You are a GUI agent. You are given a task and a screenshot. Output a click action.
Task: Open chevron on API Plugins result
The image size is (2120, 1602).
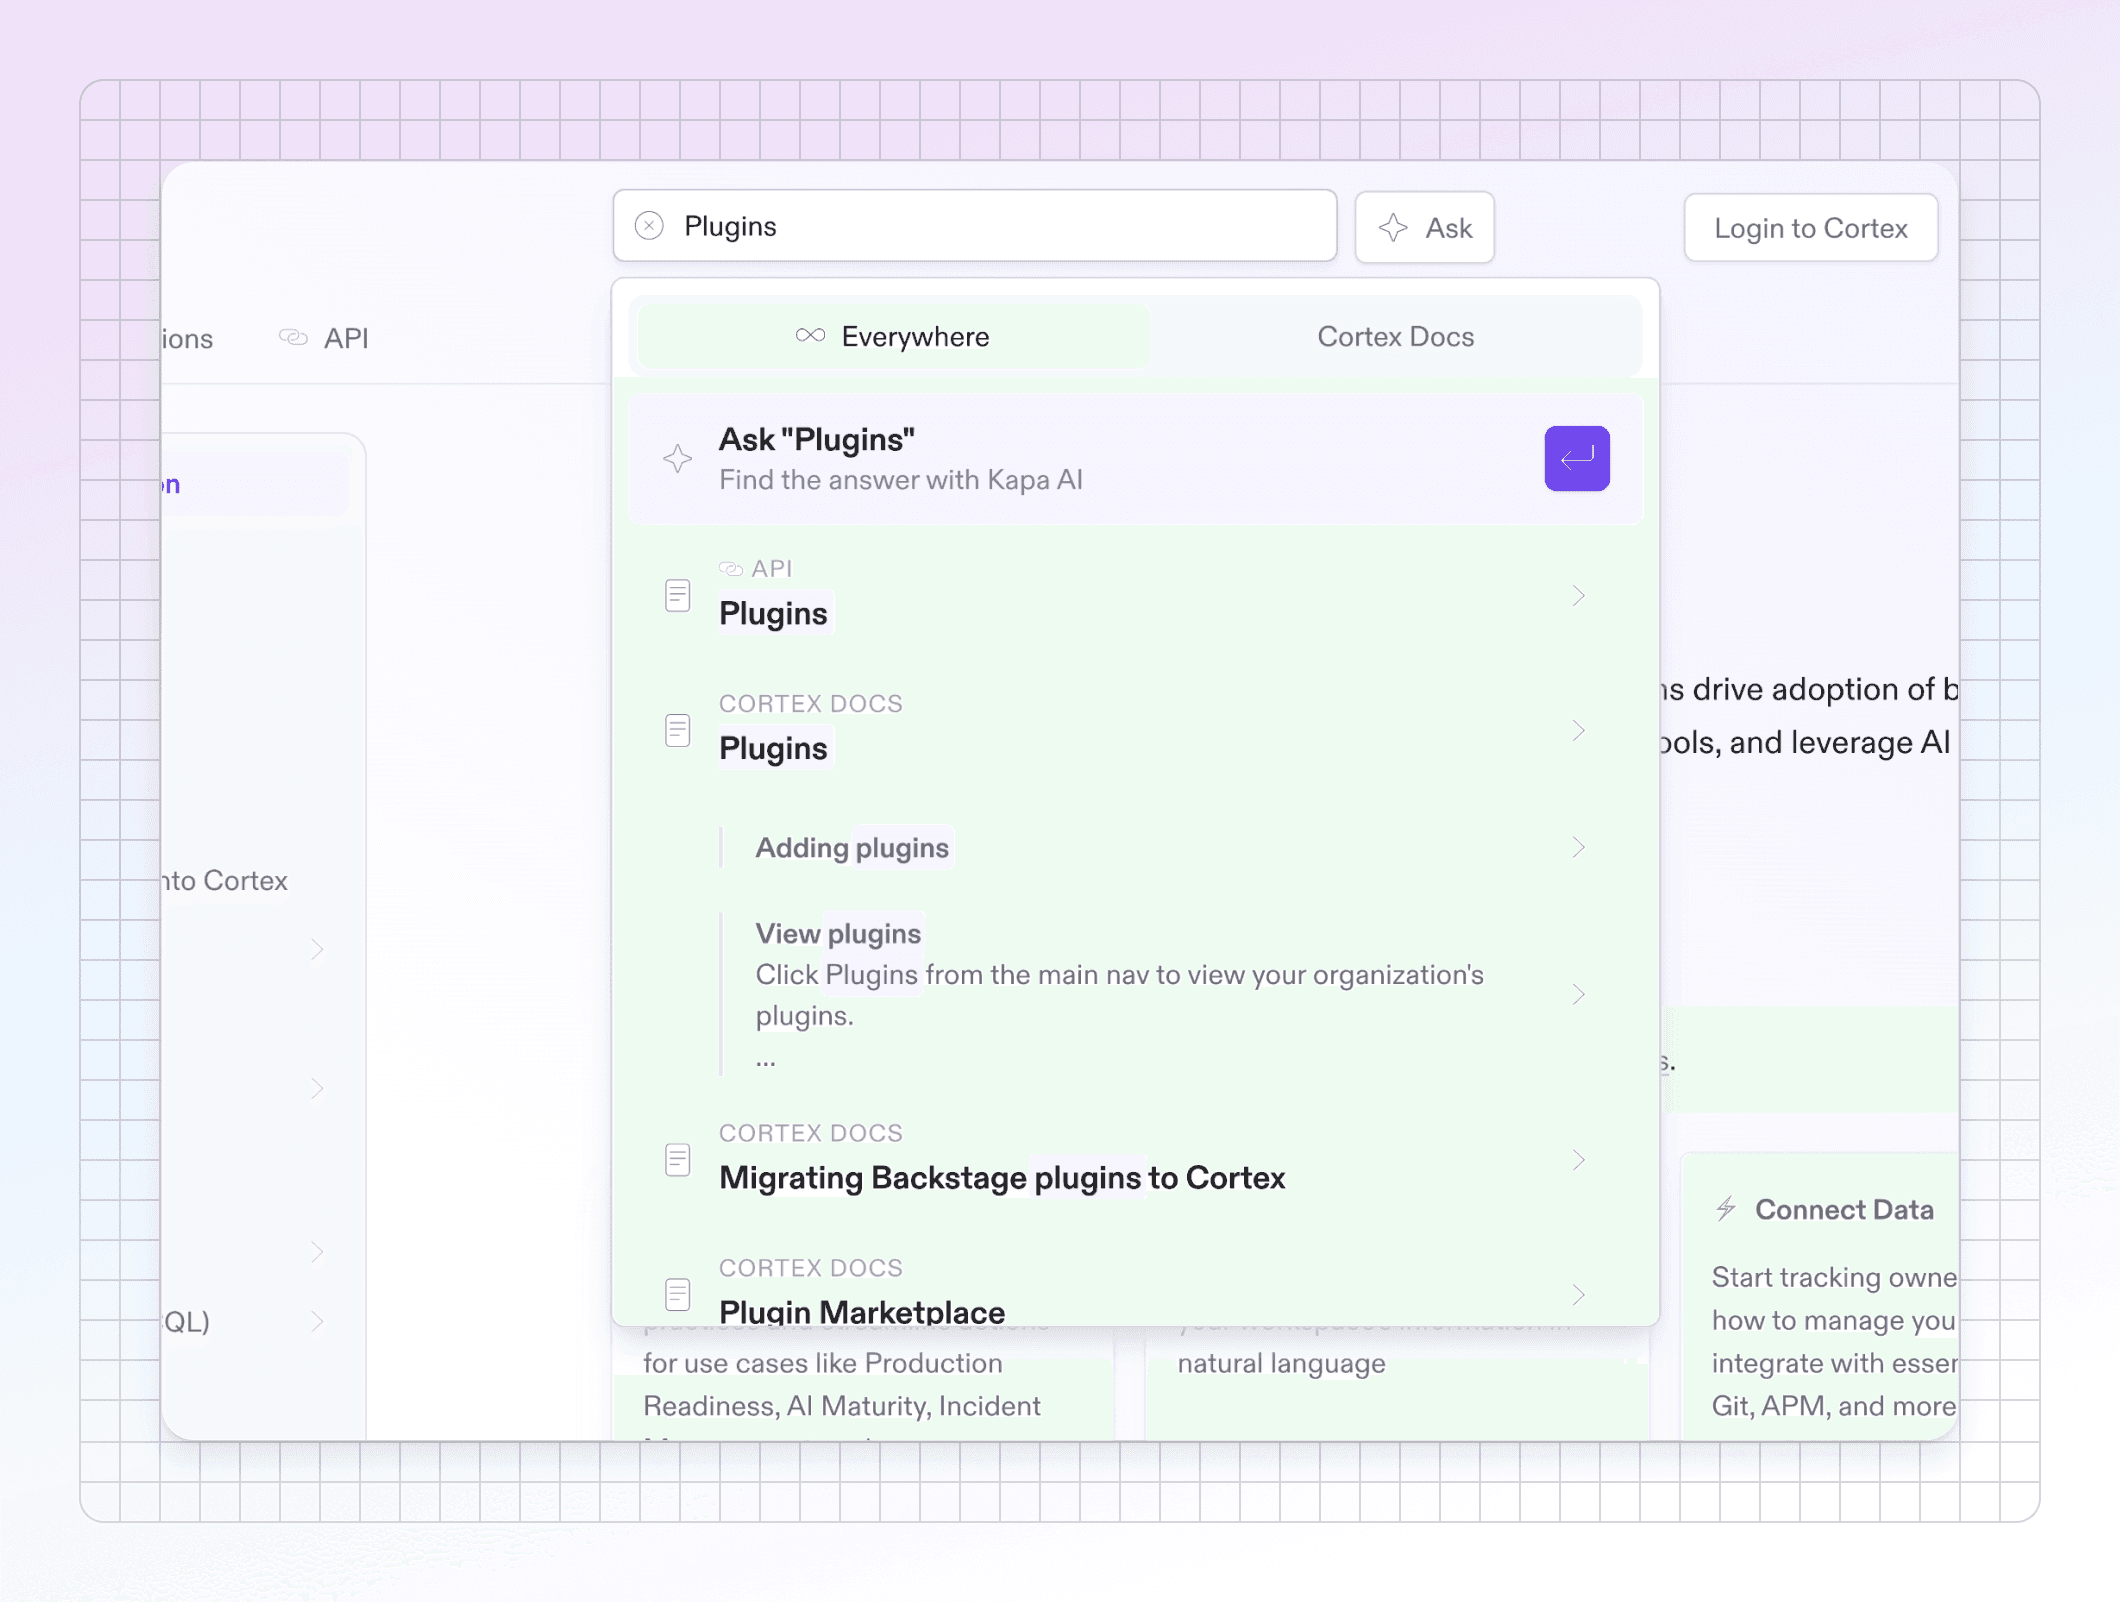[1578, 595]
